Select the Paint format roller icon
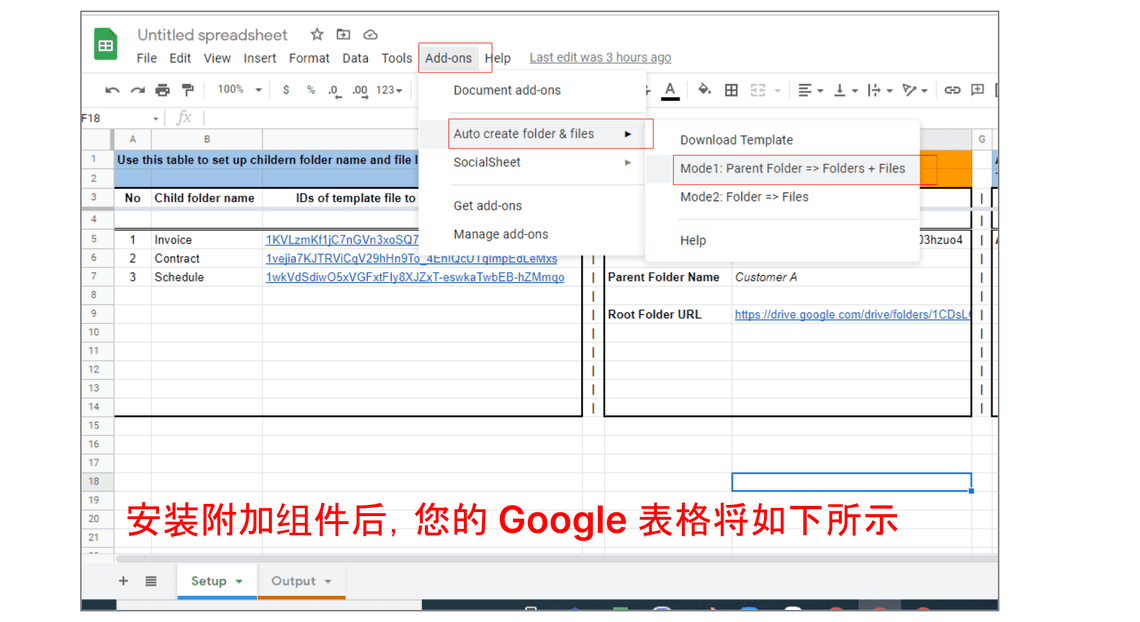This screenshot has width=1140, height=622. (187, 90)
